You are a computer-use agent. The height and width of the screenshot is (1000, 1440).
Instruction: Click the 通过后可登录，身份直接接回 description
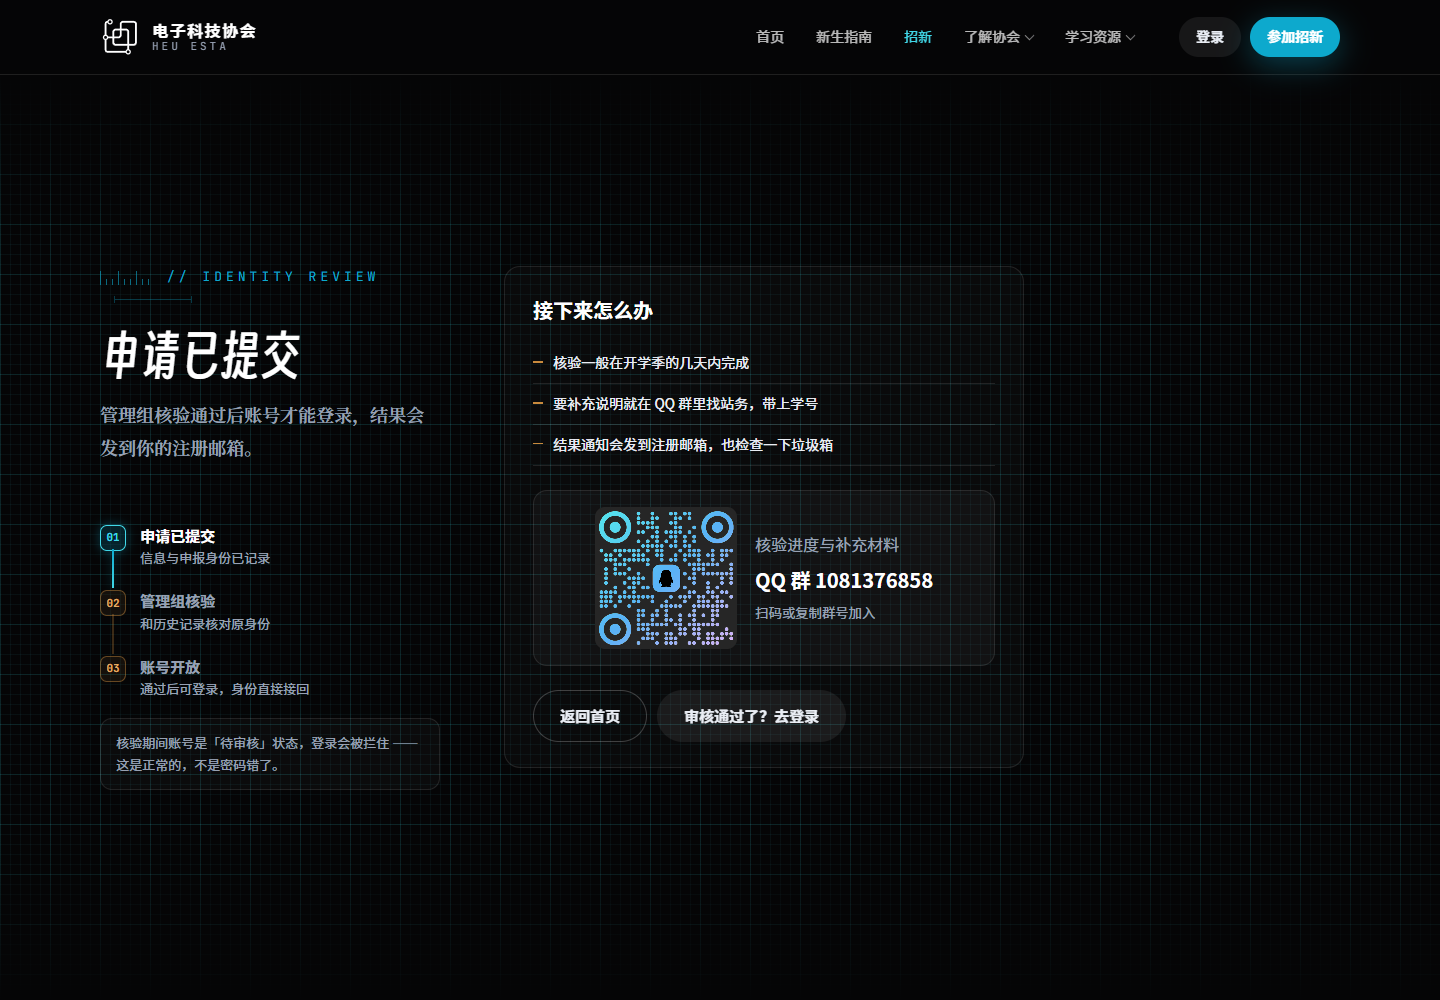point(225,689)
